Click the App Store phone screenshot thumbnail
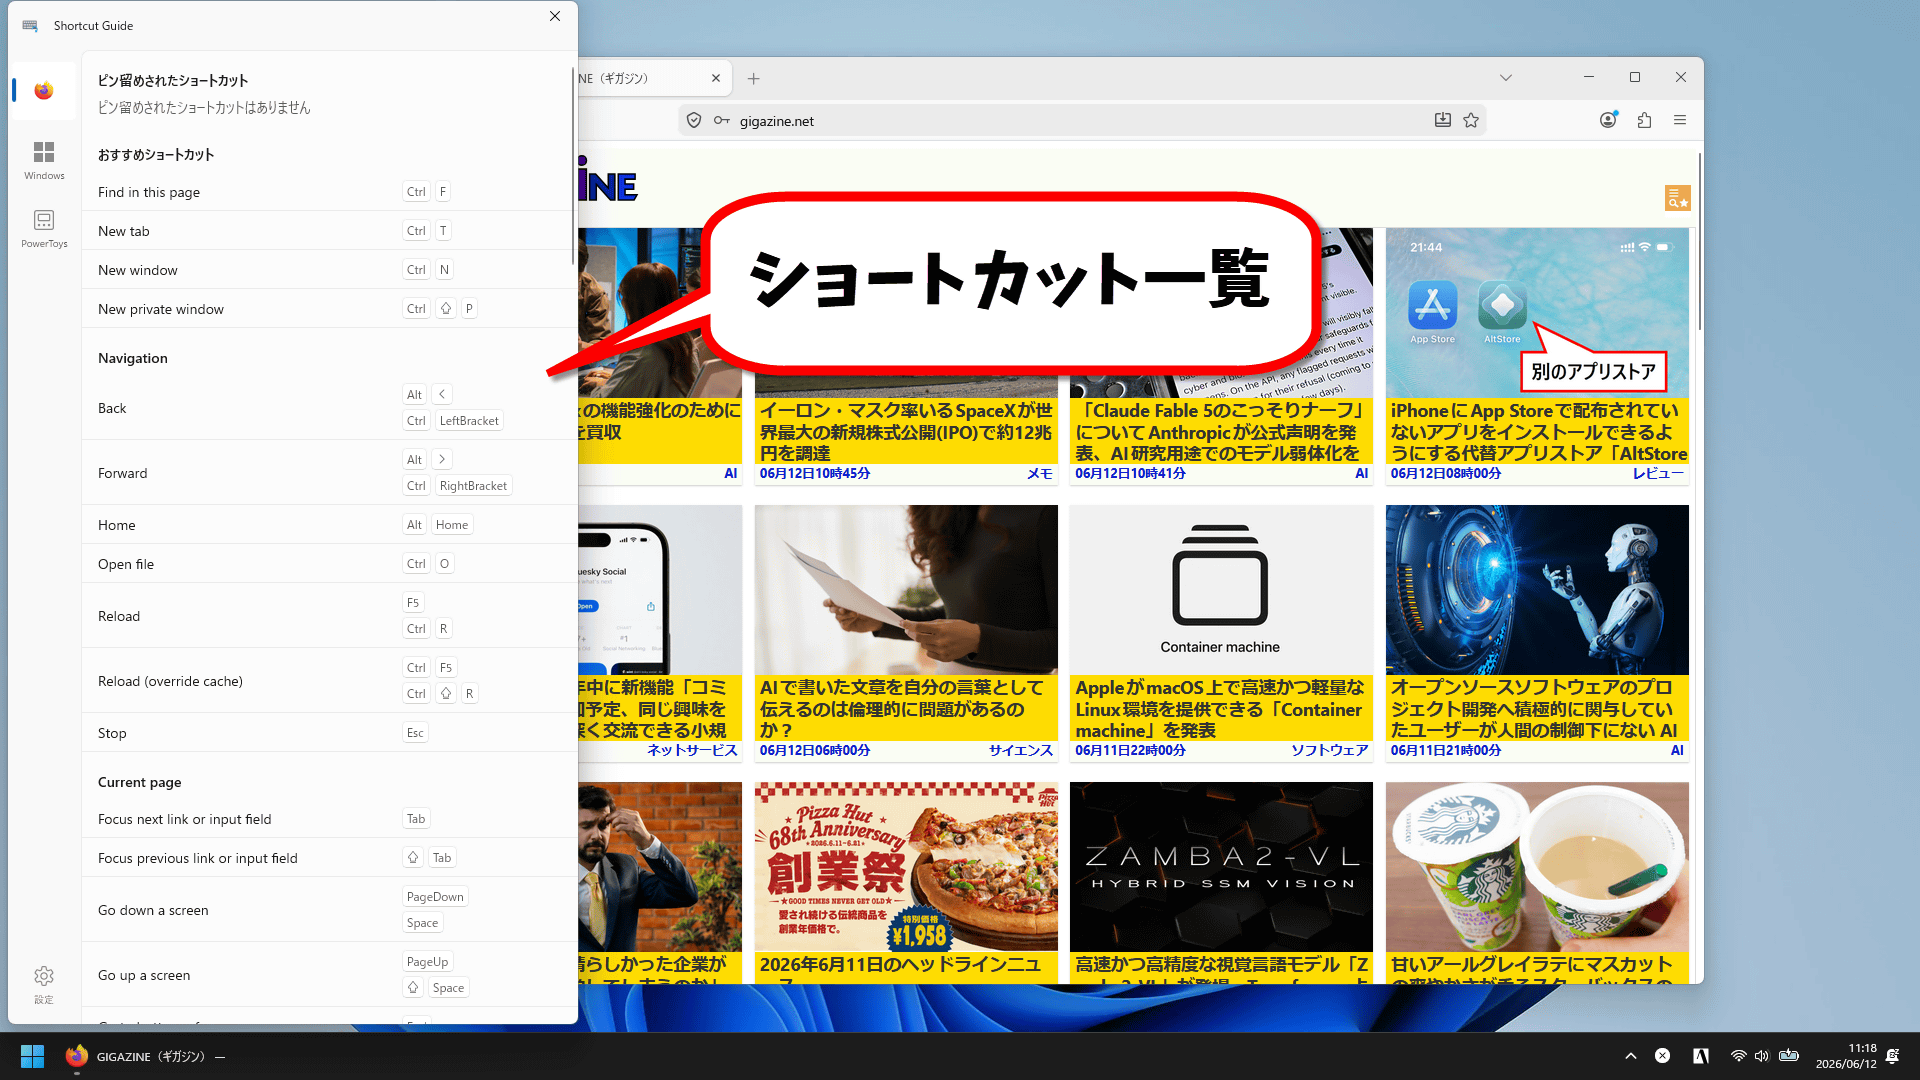1920x1080 pixels. pos(1537,313)
